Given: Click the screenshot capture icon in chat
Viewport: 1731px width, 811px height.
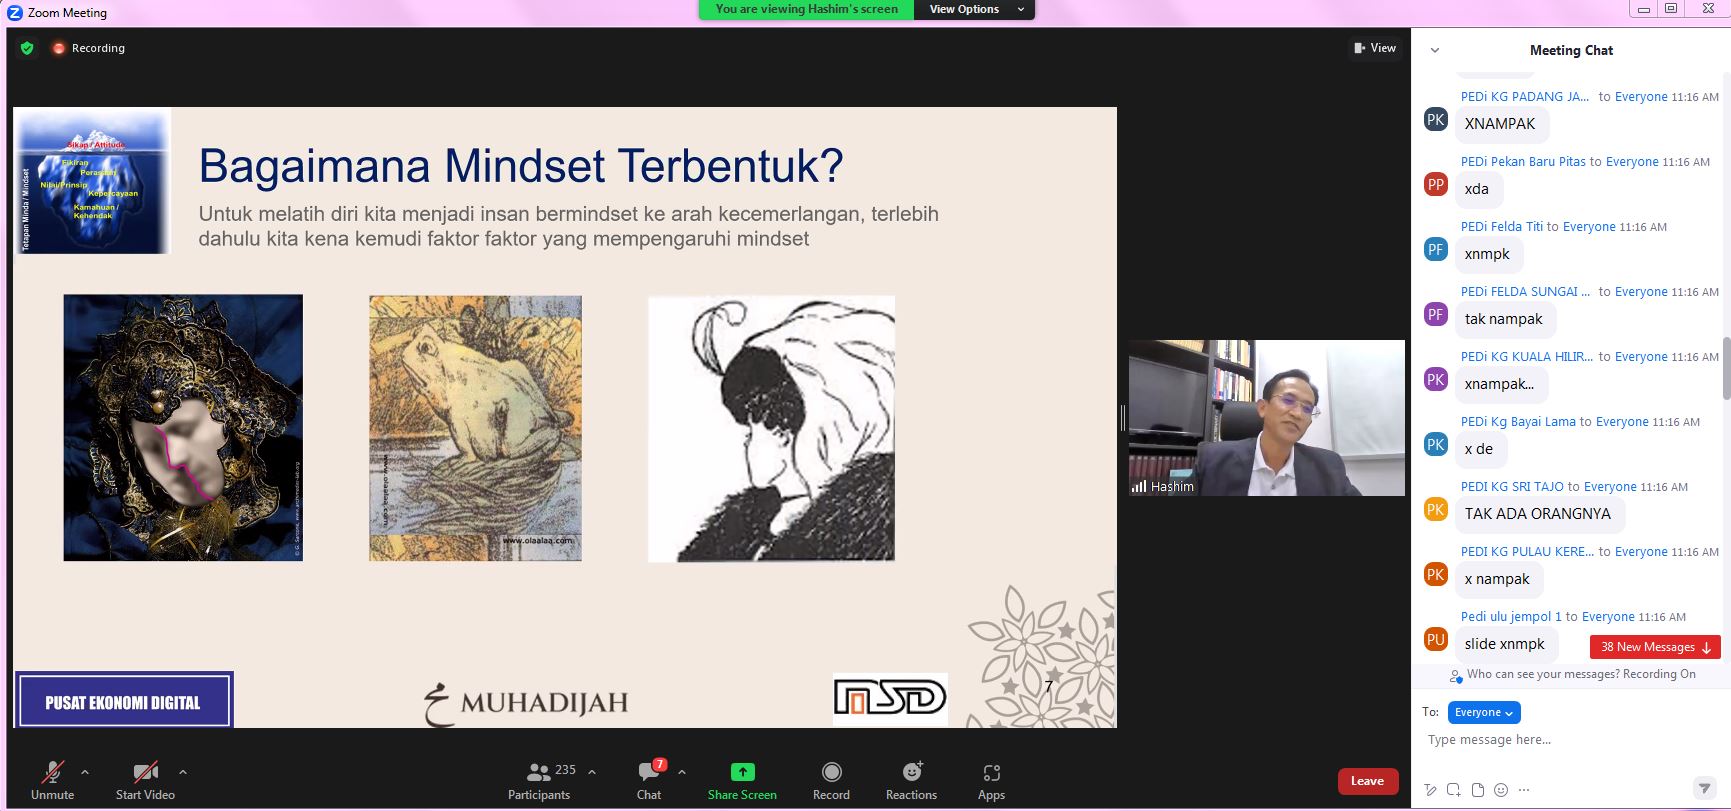Looking at the screenshot, I should (x=1454, y=790).
